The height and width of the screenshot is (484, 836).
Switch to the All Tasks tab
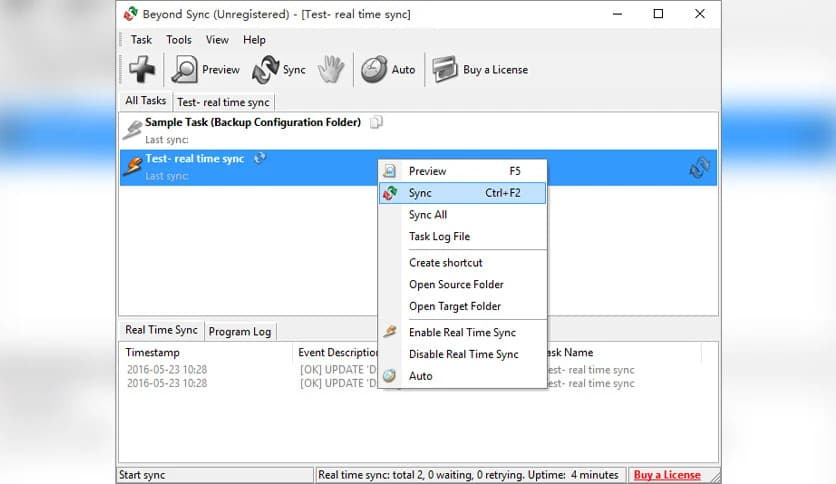[145, 101]
